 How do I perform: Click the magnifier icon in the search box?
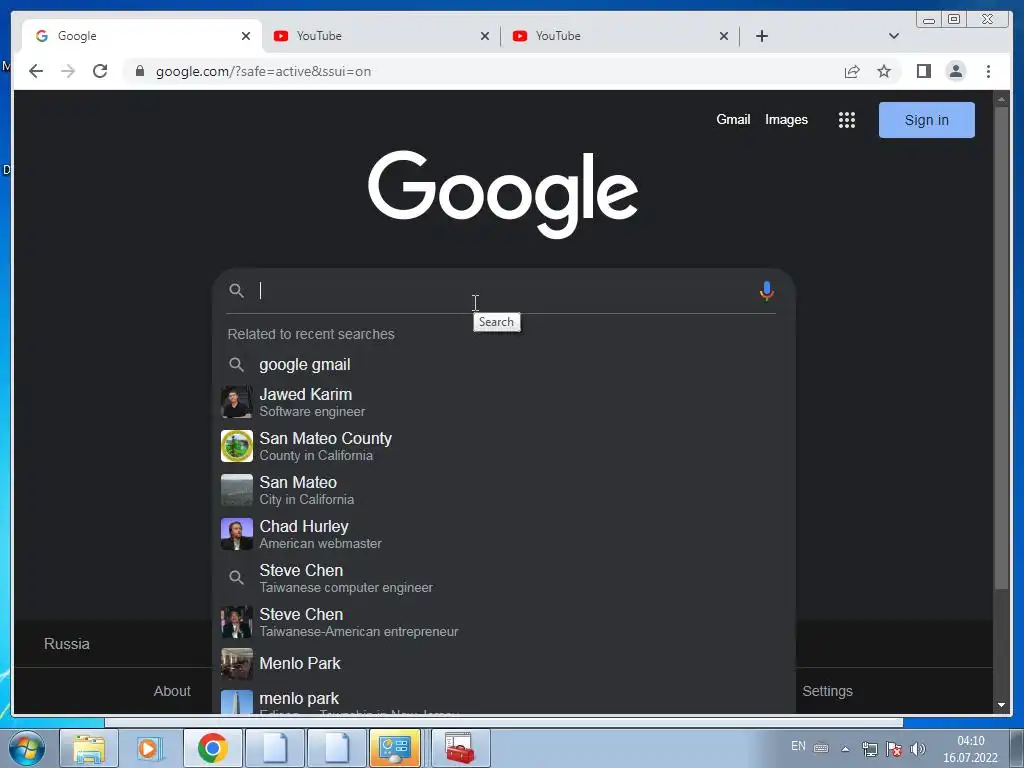(236, 291)
